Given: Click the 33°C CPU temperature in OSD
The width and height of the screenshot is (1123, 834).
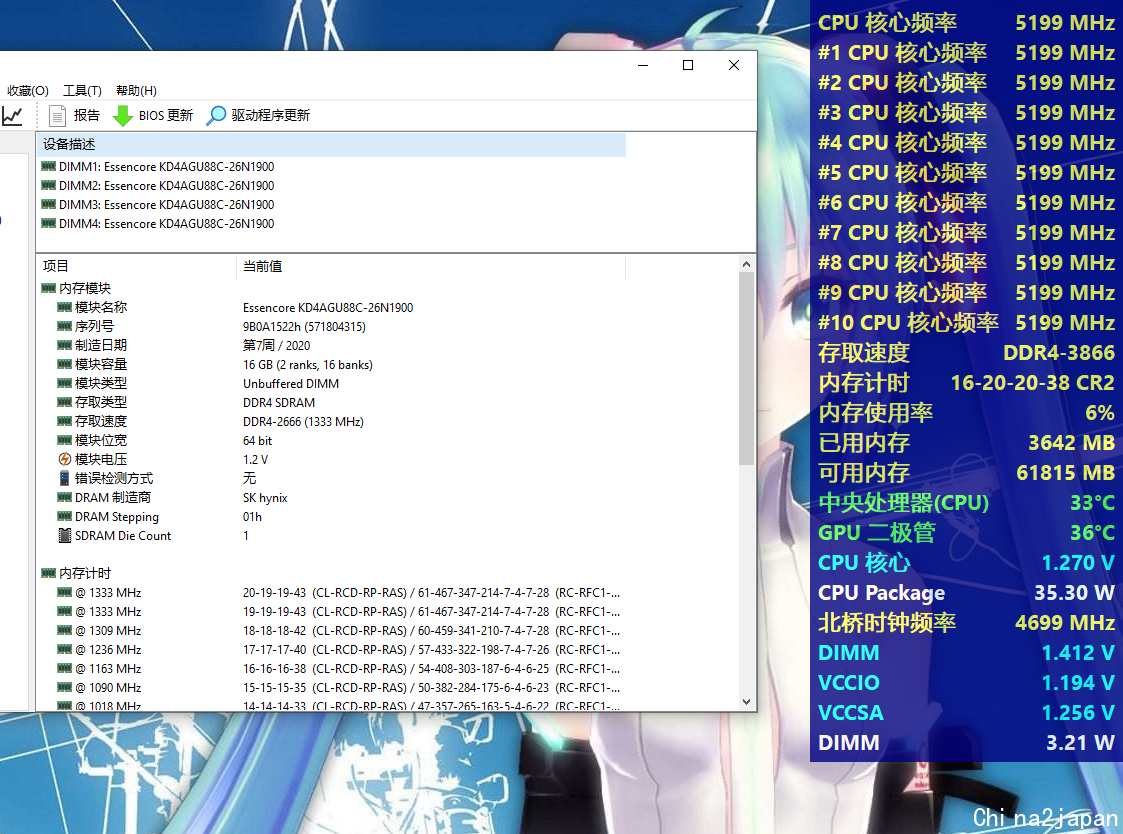Looking at the screenshot, I should point(1092,503).
